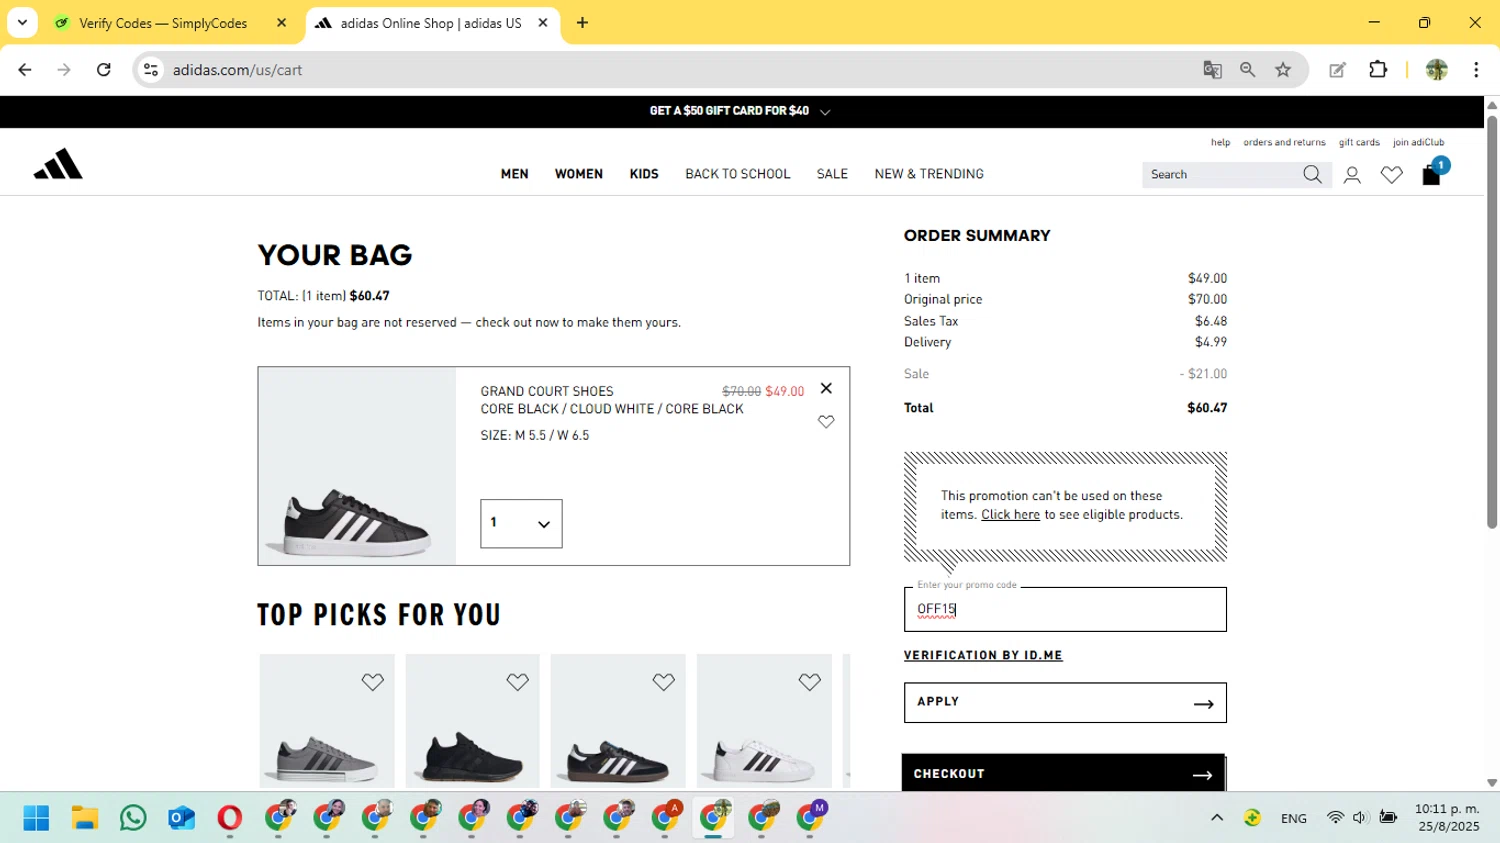Viewport: 1500px width, 843px height.
Task: Click join adiClub link
Action: [1418, 142]
